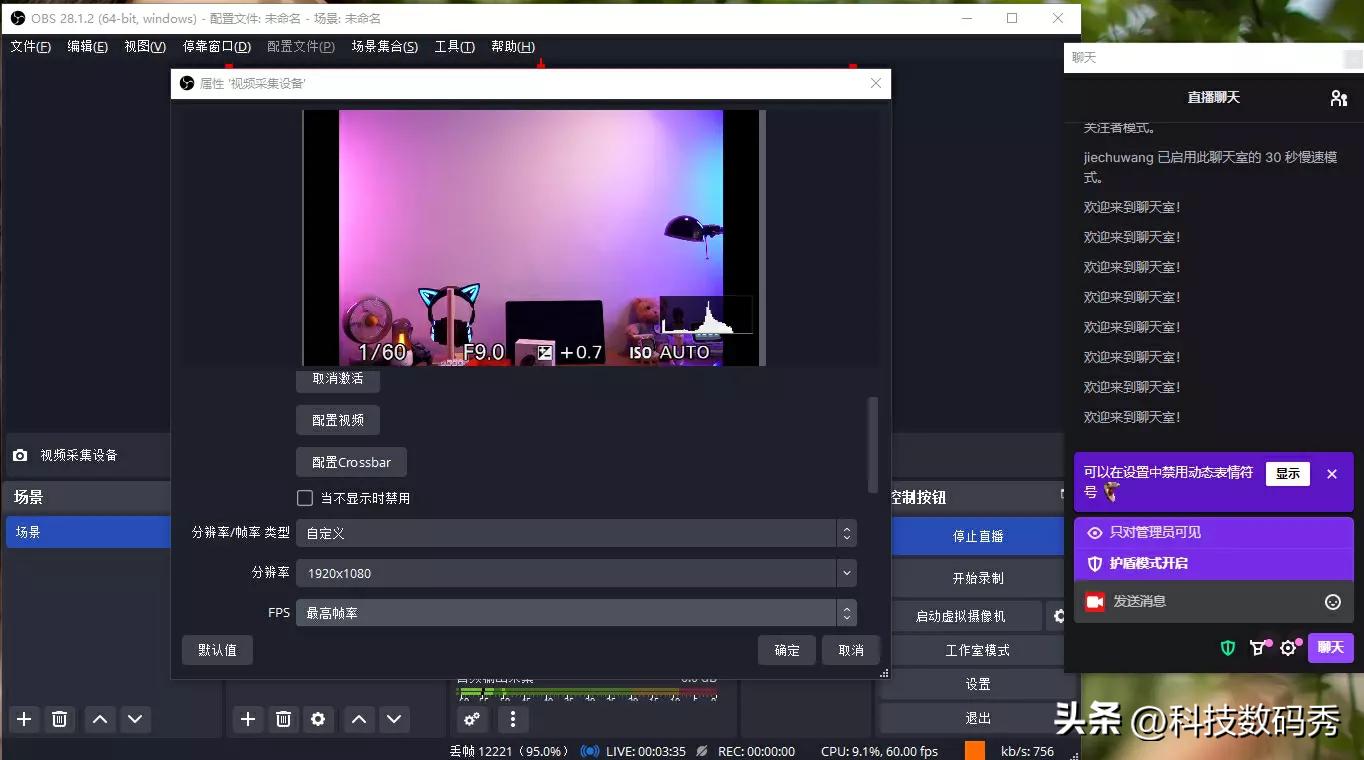Screen dimensions: 1364x760
Task: Open source properties with the gear icon
Action: pos(318,719)
